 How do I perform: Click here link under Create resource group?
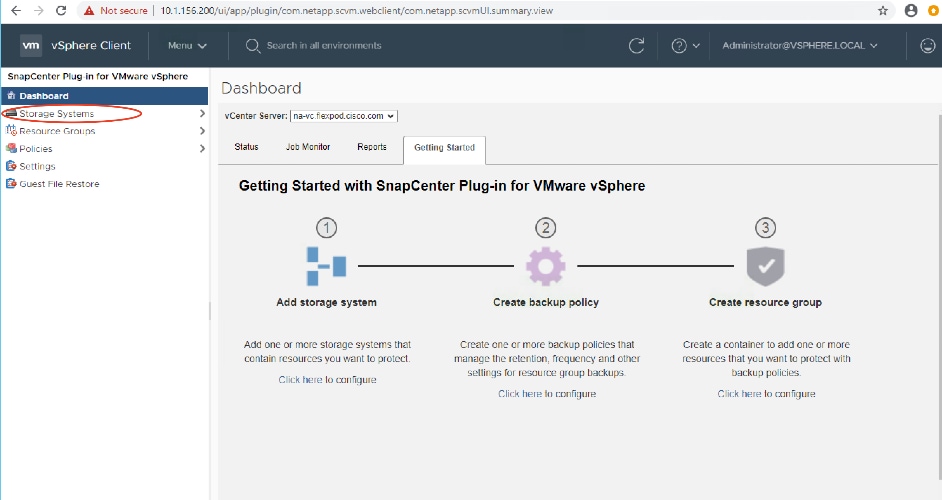[739, 394]
